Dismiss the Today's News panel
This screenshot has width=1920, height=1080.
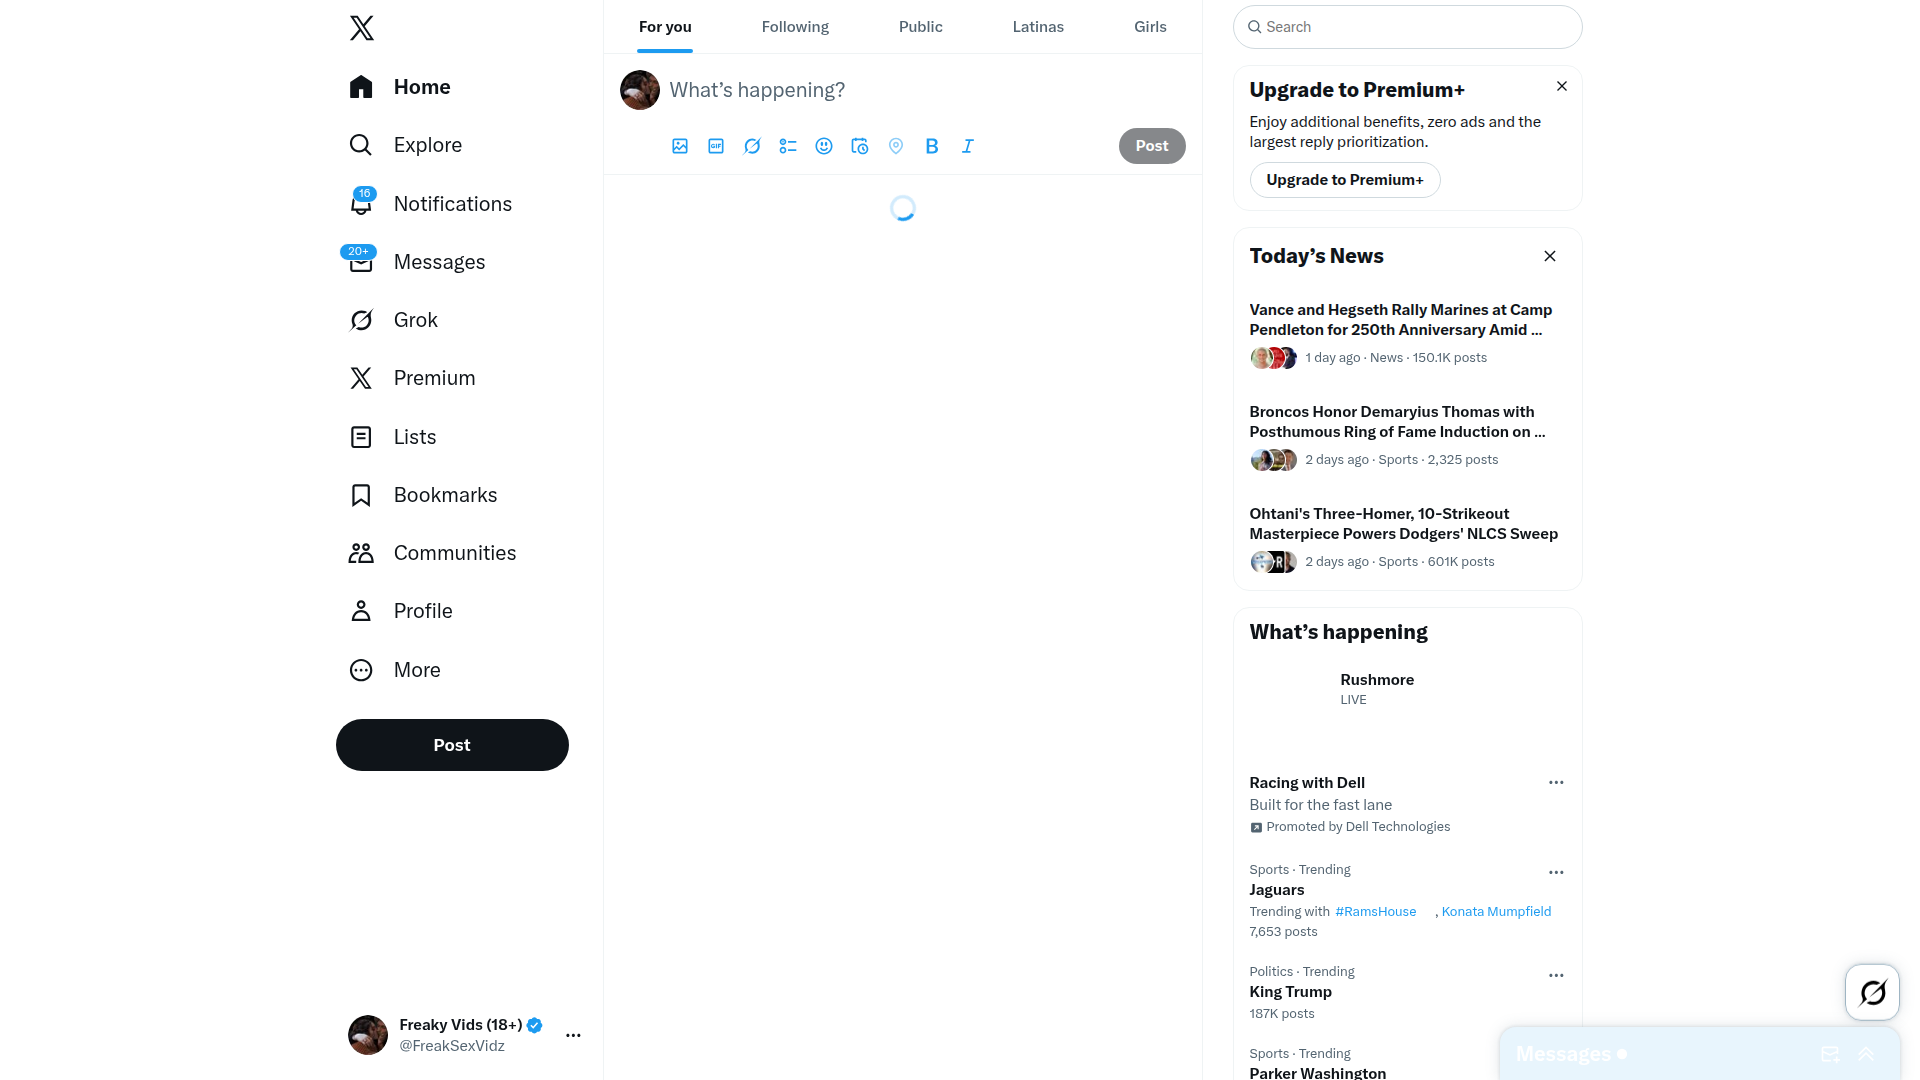click(x=1550, y=256)
